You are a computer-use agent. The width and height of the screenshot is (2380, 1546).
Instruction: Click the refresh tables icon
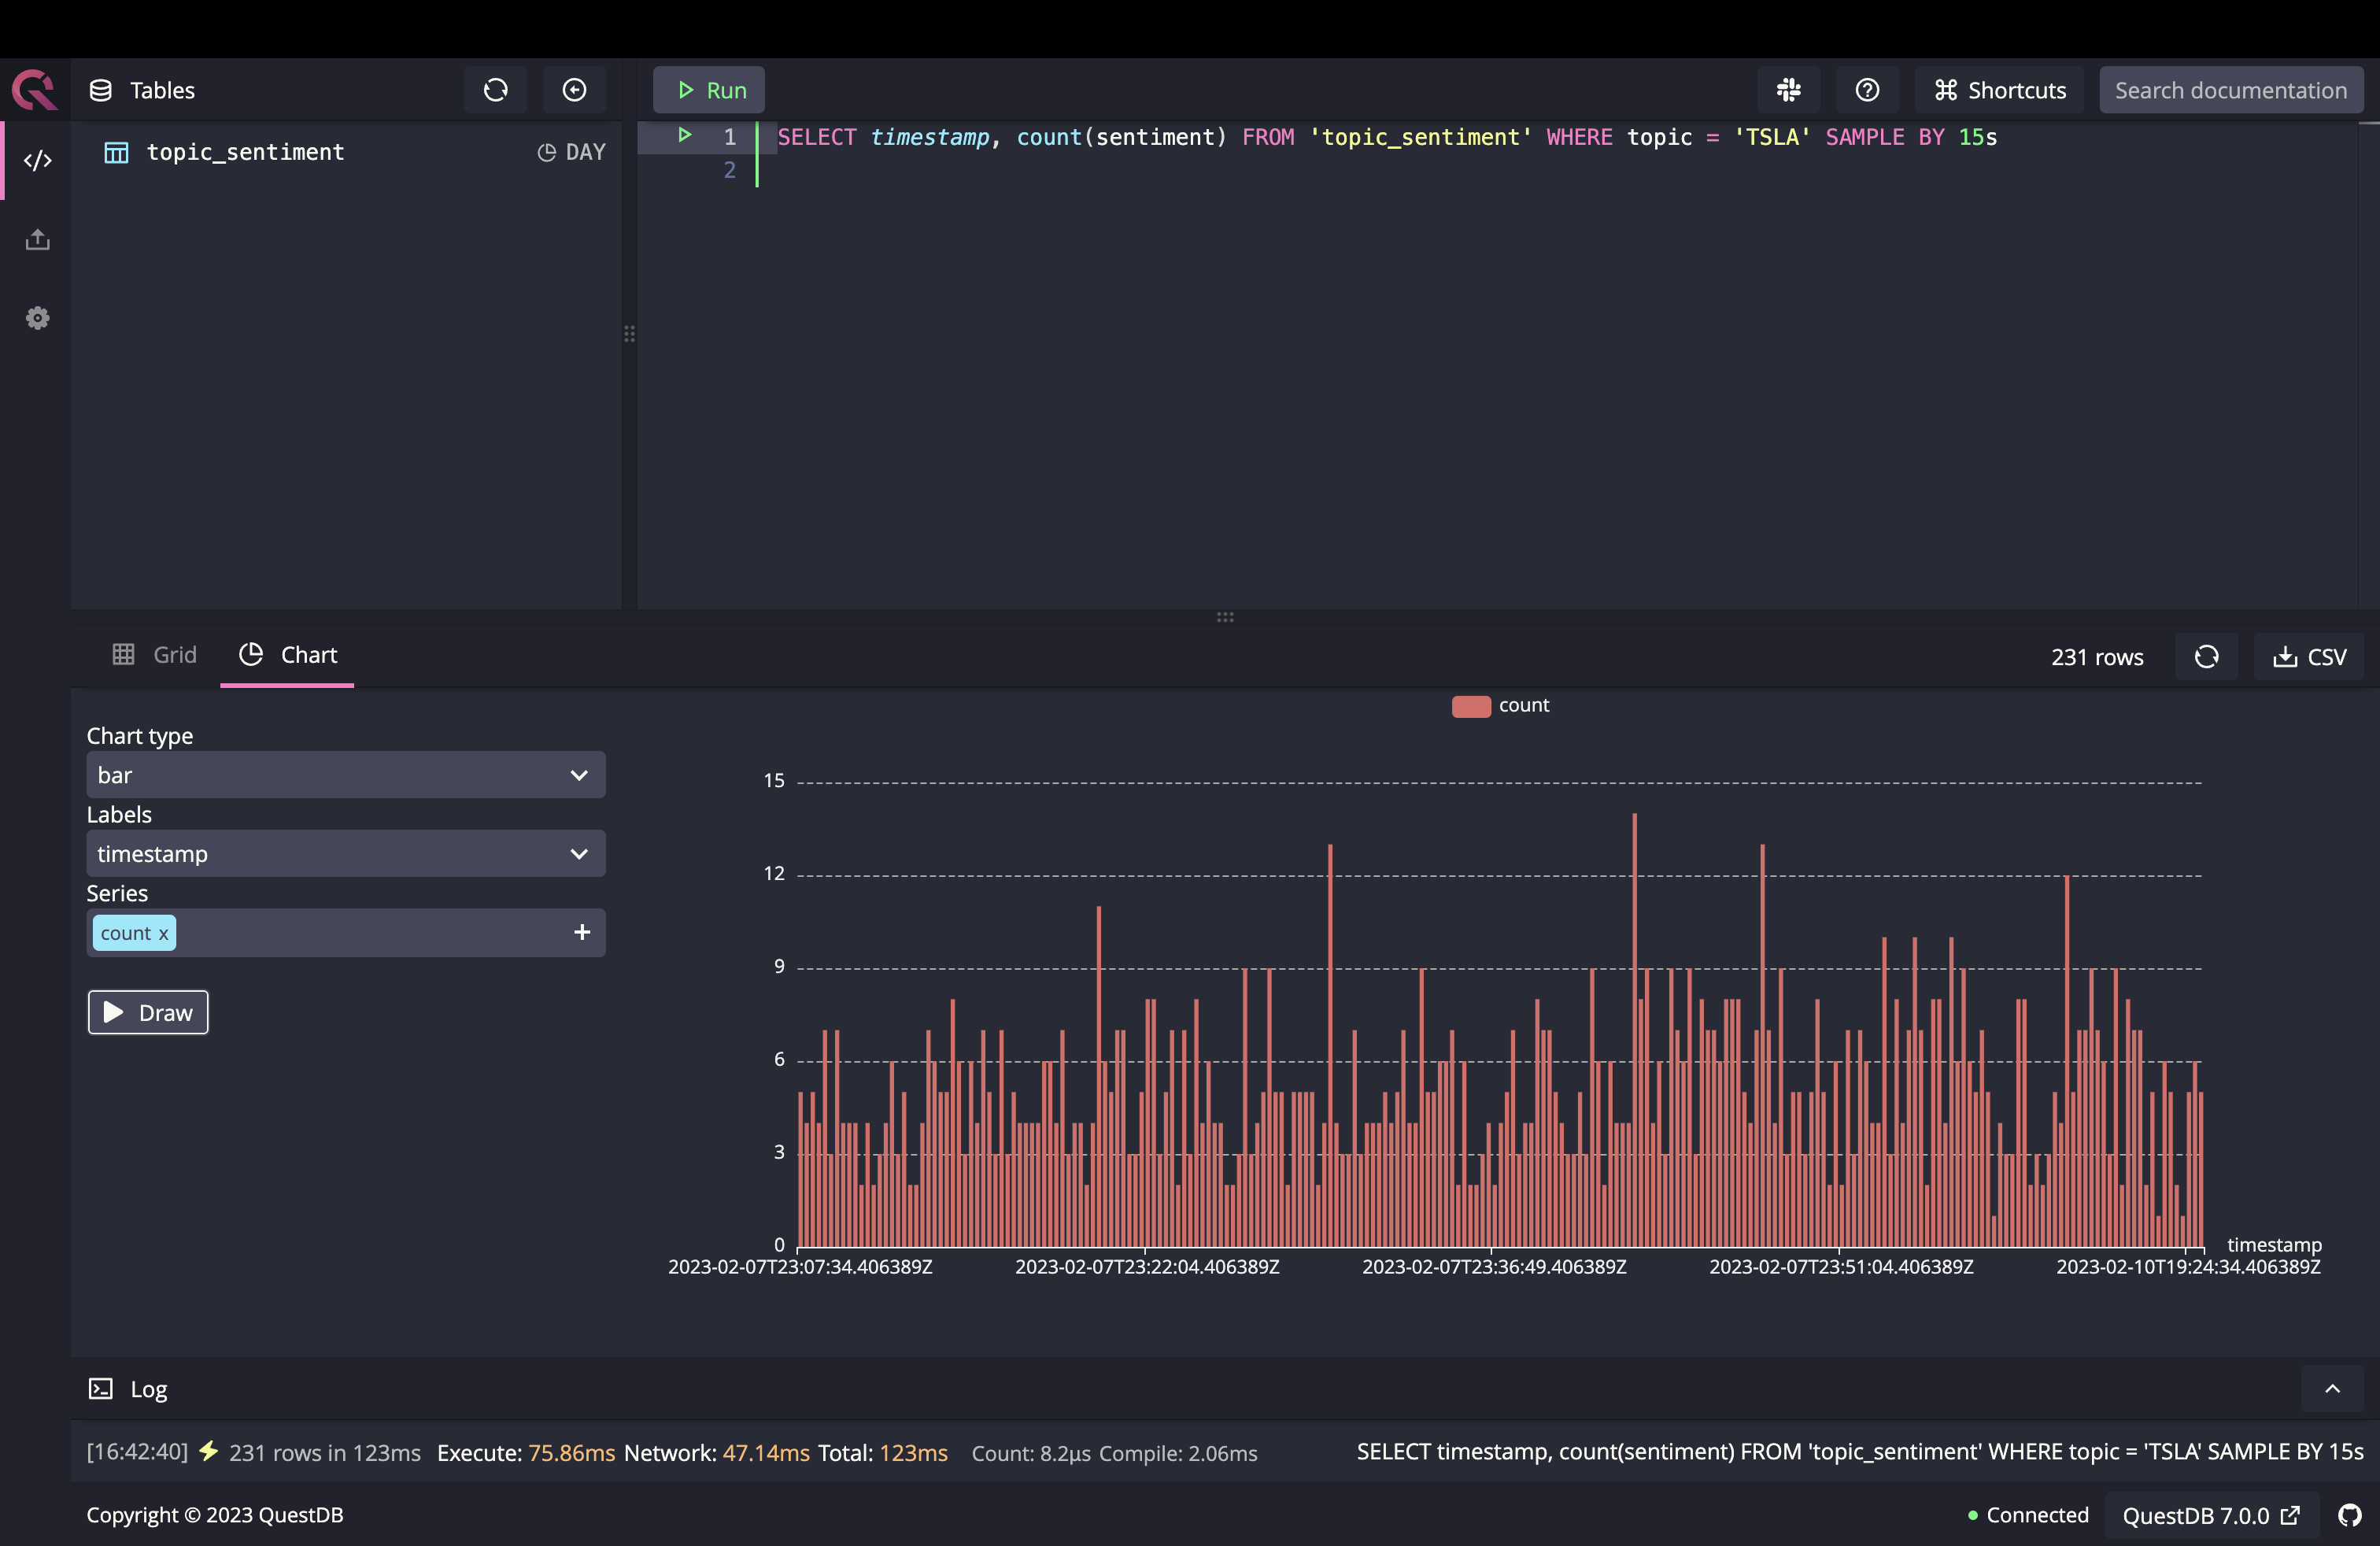click(495, 90)
